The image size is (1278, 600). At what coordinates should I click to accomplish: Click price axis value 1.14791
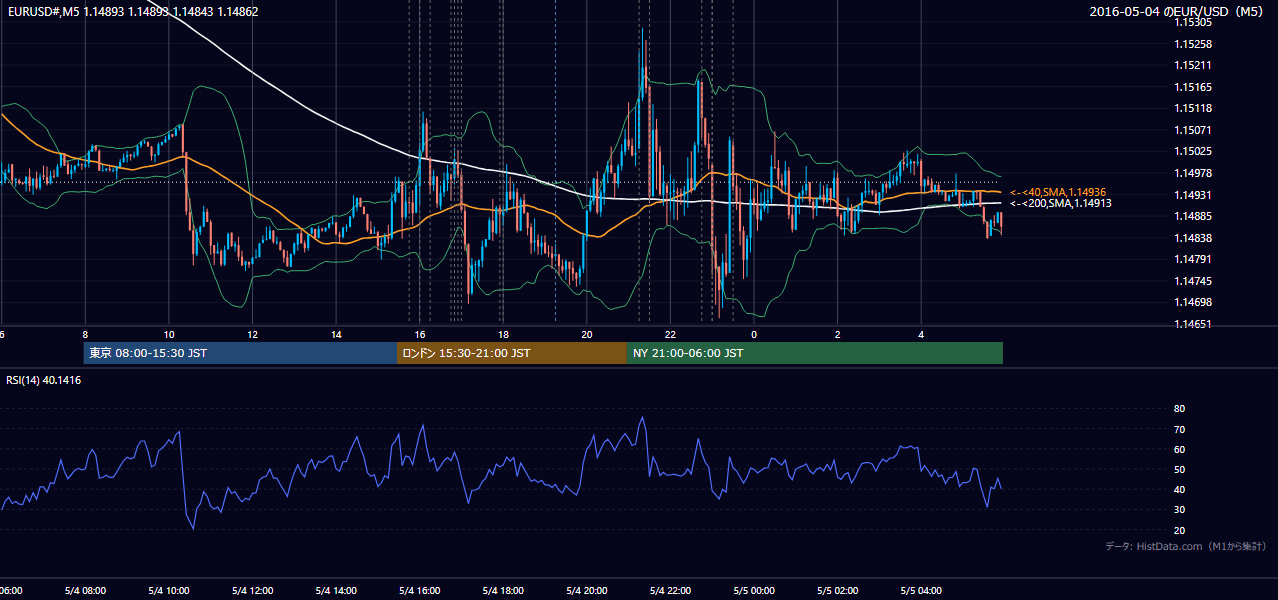click(1192, 259)
